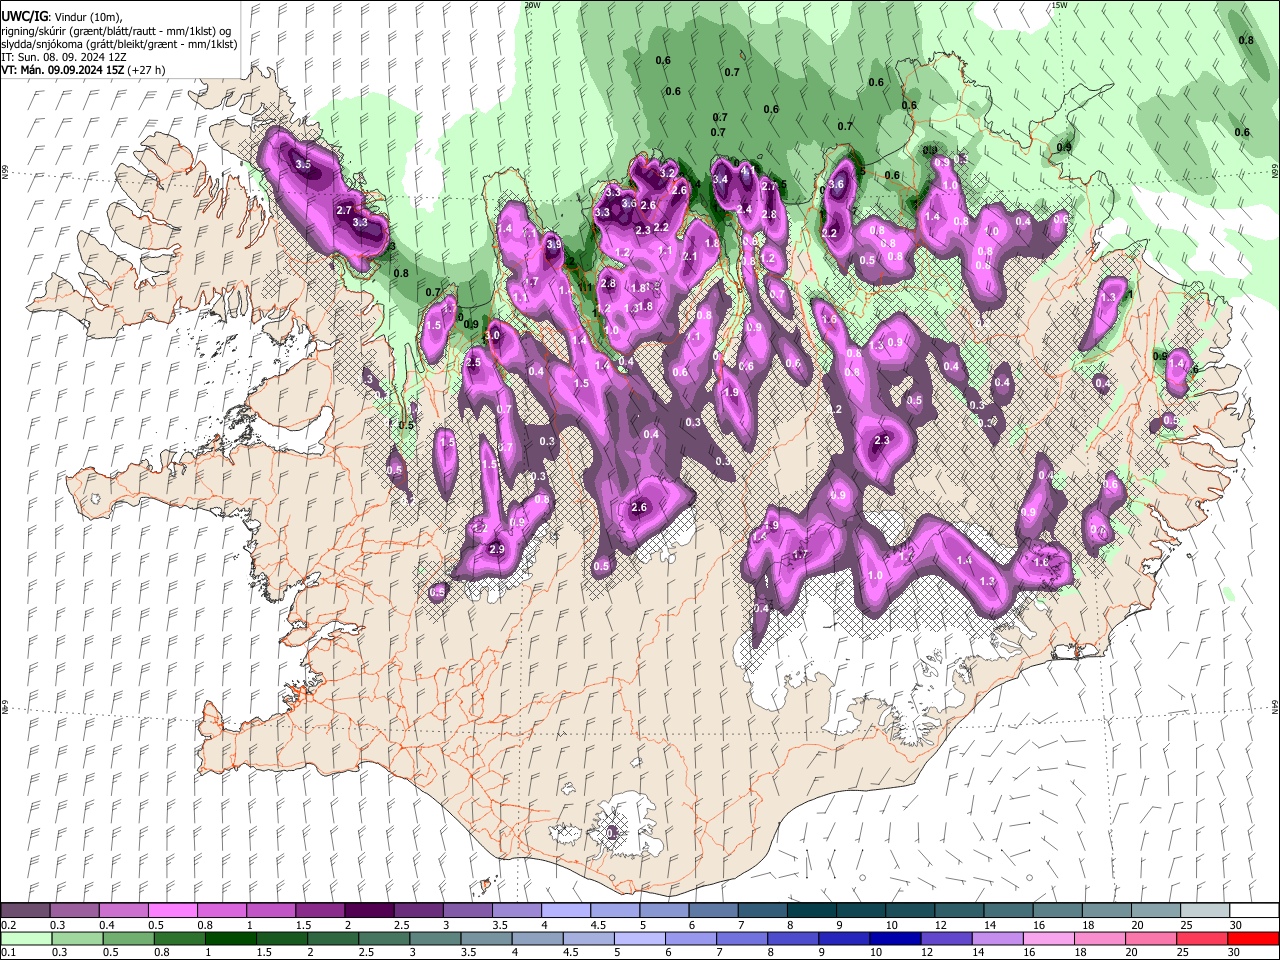Click the 2.6 value in the central highlands
1280x960 pixels.
click(x=640, y=508)
